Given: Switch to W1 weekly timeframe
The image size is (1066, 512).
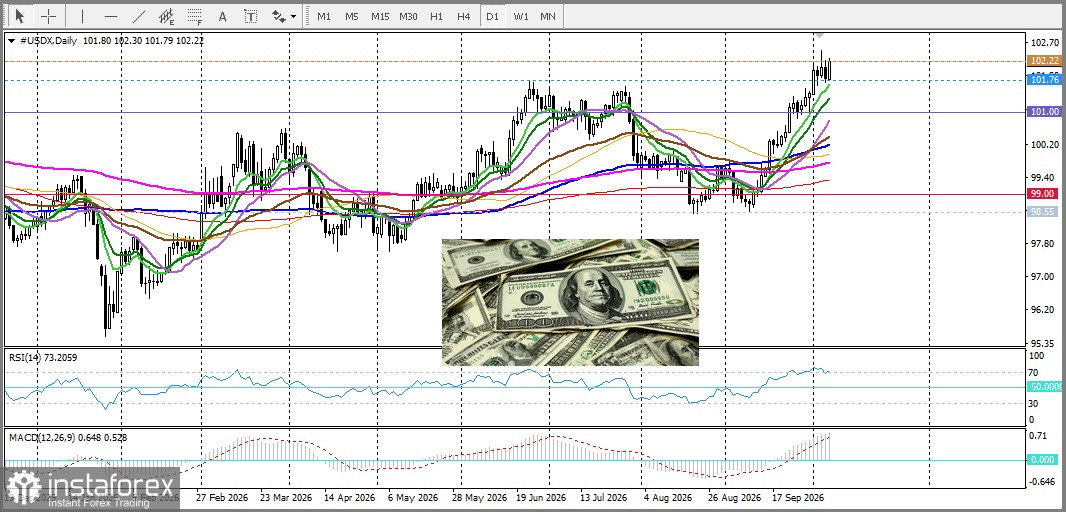Looking at the screenshot, I should coord(520,16).
